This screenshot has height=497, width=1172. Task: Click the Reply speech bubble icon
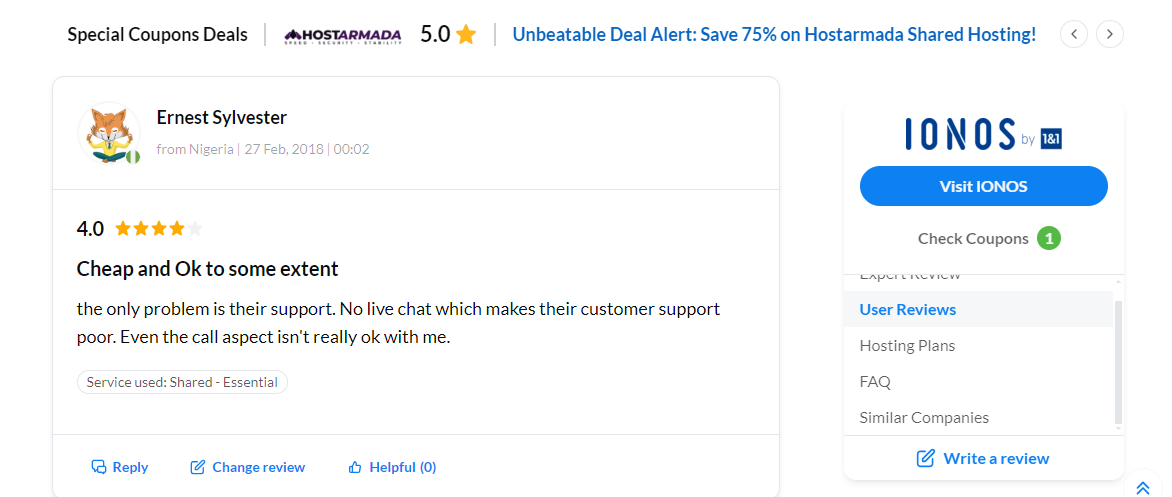99,467
